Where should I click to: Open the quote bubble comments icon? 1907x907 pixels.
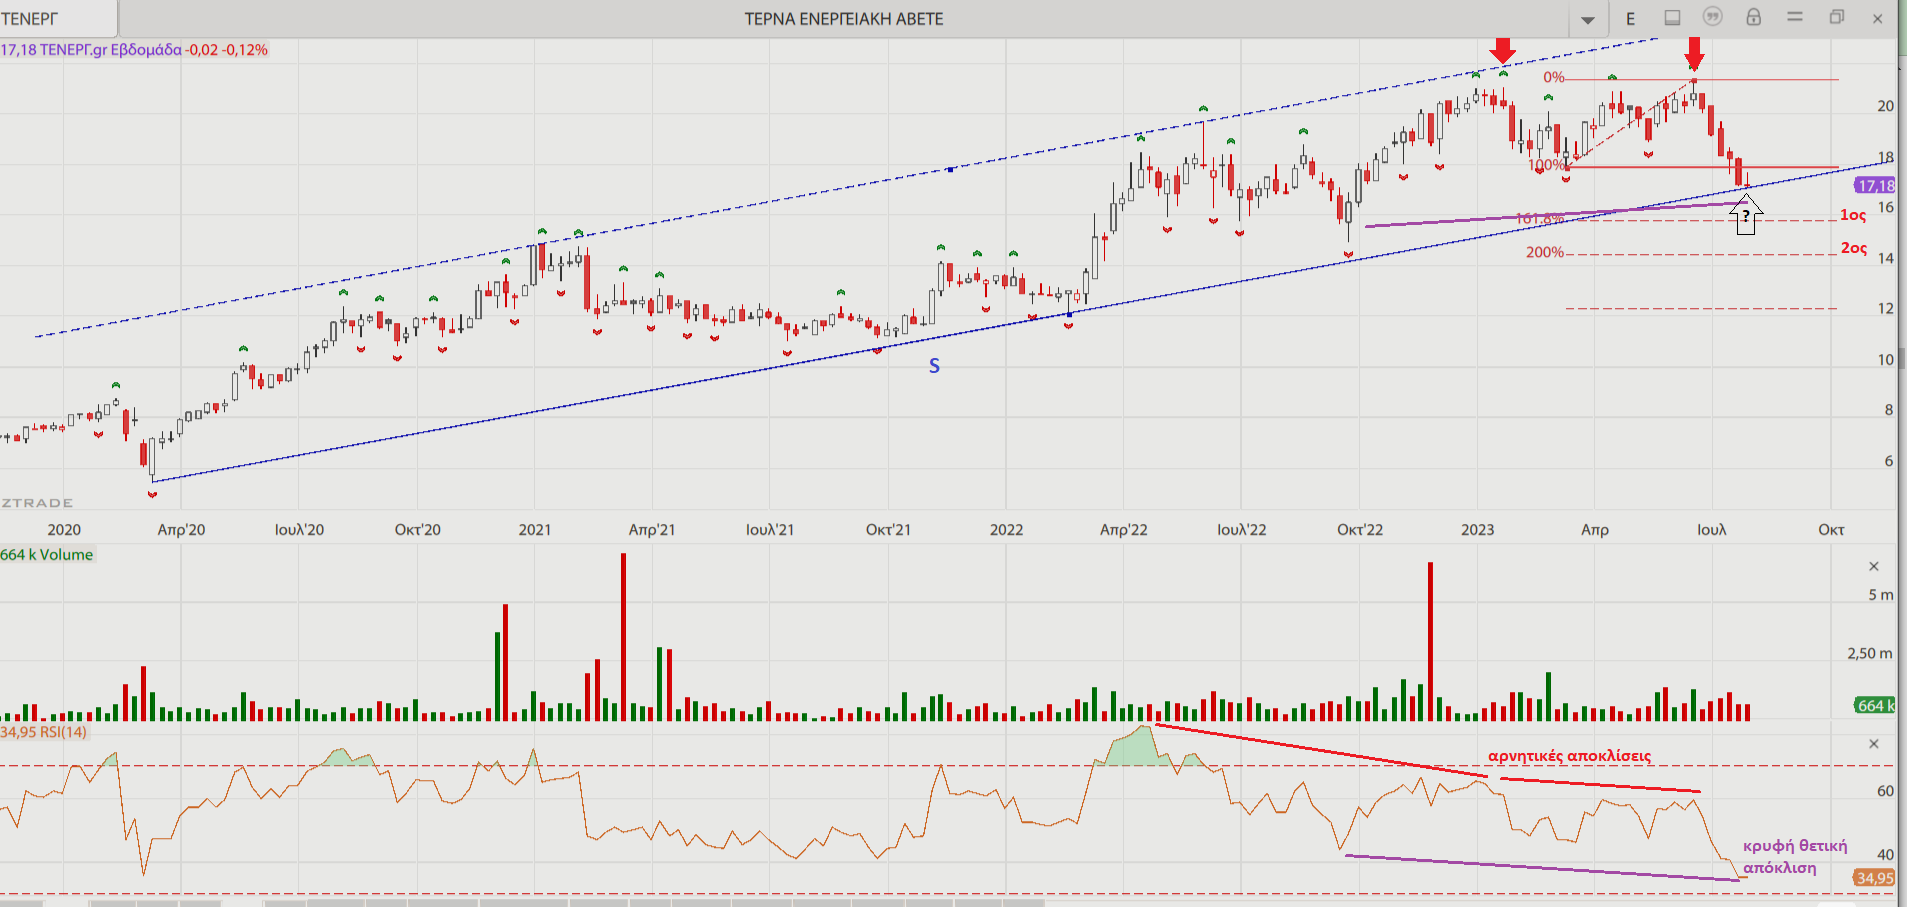[1713, 16]
